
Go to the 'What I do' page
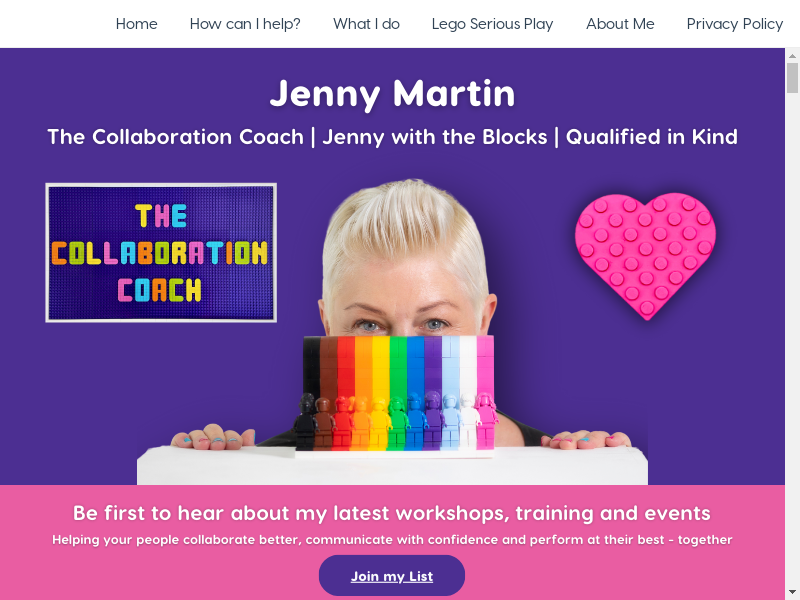pyautogui.click(x=366, y=24)
